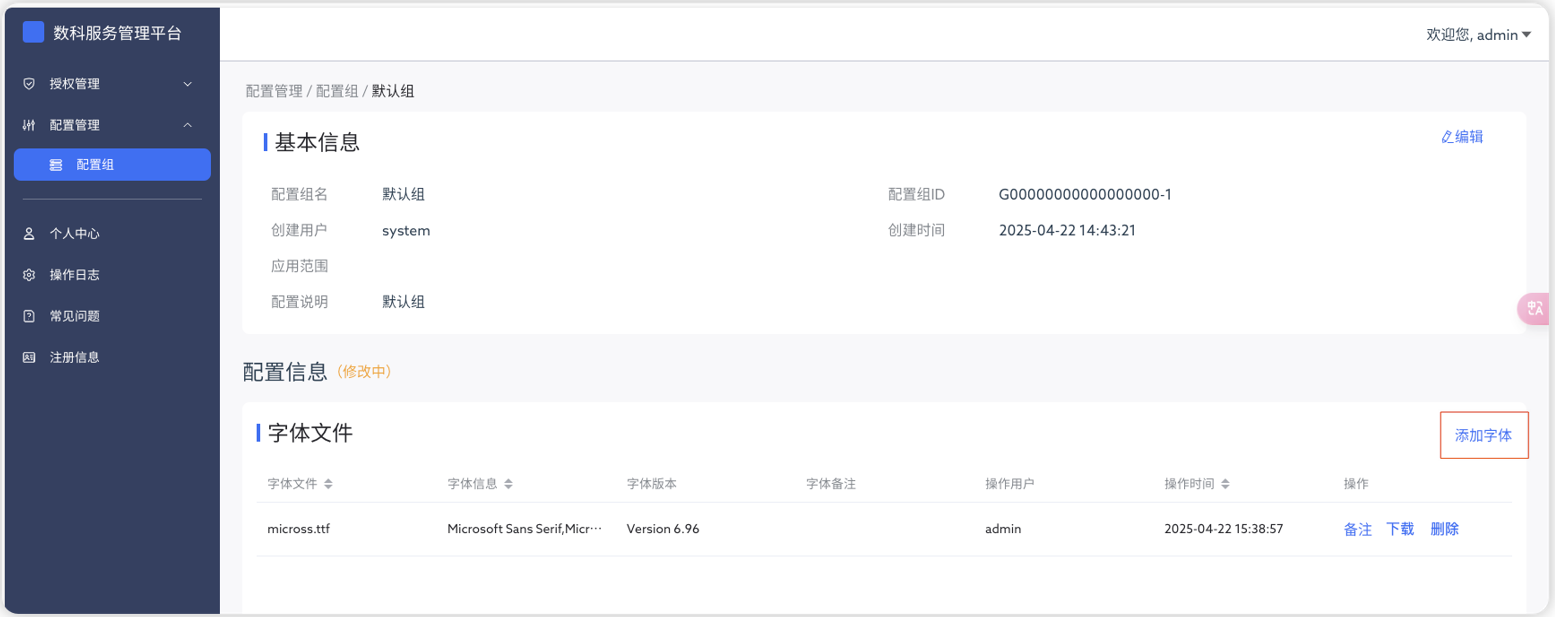
Task: Click the ID card icon beside 注册信息
Action: click(x=29, y=357)
